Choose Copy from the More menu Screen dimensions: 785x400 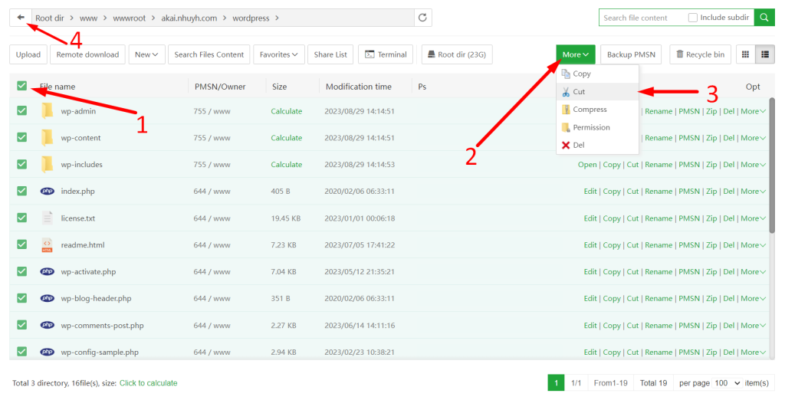pyautogui.click(x=597, y=74)
